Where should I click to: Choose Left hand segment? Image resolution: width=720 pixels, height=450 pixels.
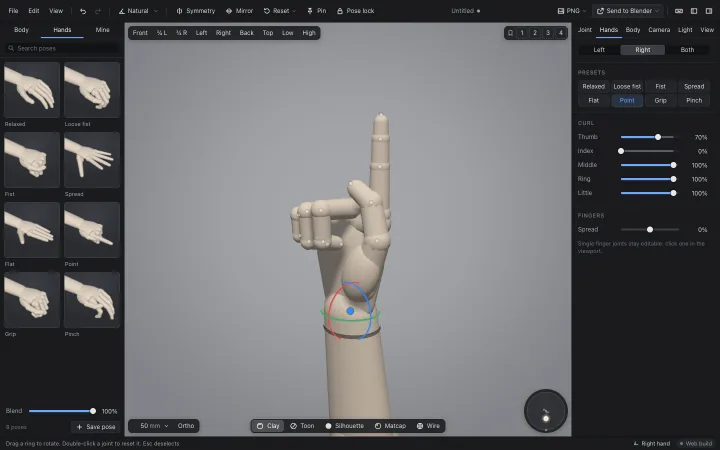click(x=599, y=50)
